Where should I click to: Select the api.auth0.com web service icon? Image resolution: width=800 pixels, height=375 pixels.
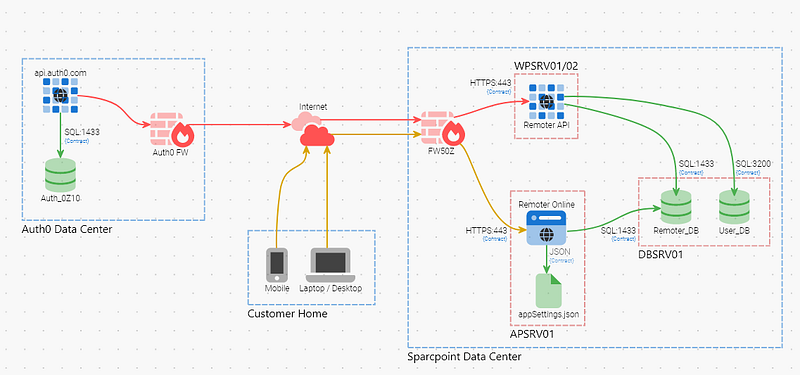[61, 95]
